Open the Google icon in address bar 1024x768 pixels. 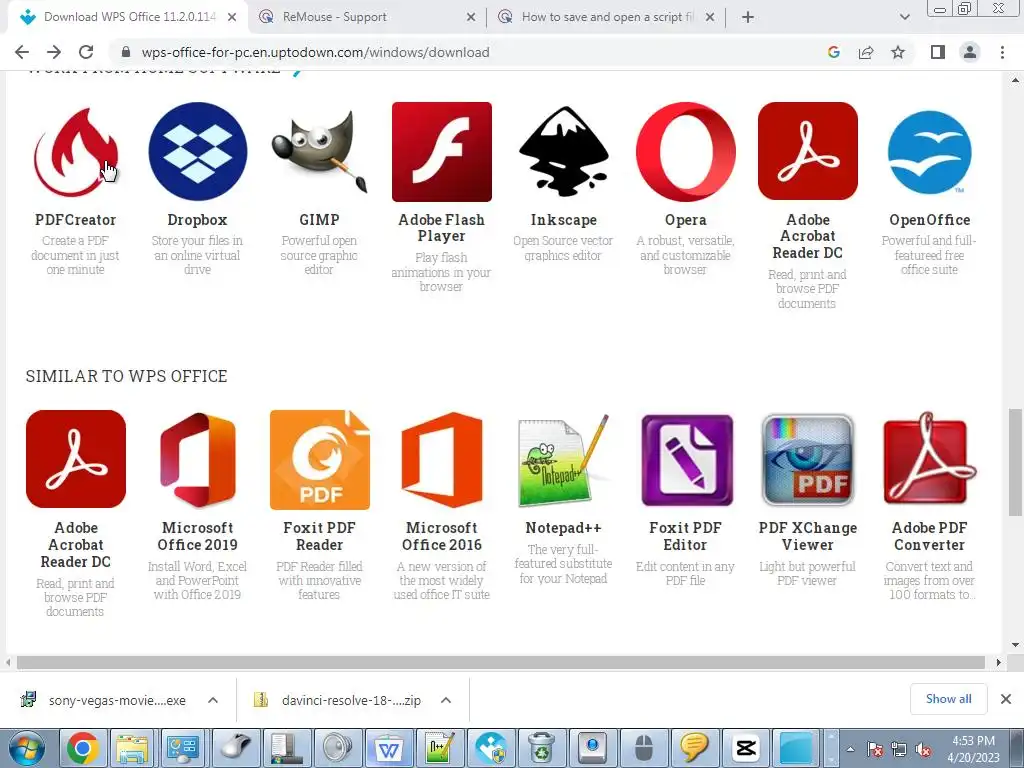click(x=833, y=52)
